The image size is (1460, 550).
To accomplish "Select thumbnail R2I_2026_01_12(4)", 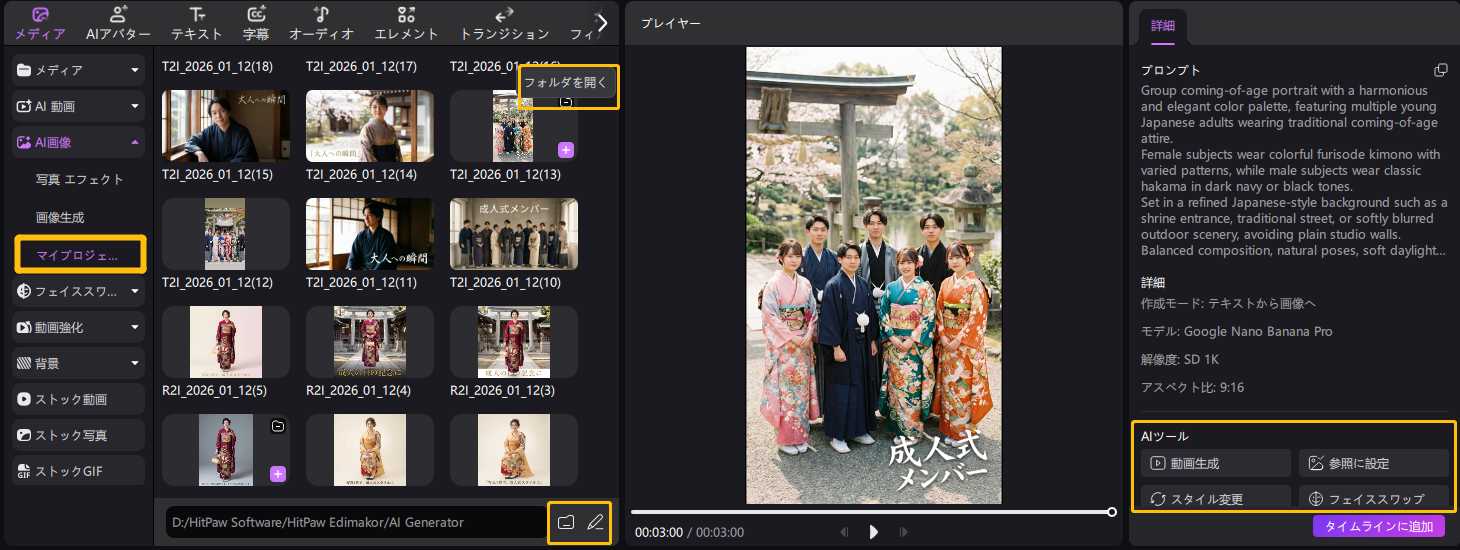I will pyautogui.click(x=370, y=342).
